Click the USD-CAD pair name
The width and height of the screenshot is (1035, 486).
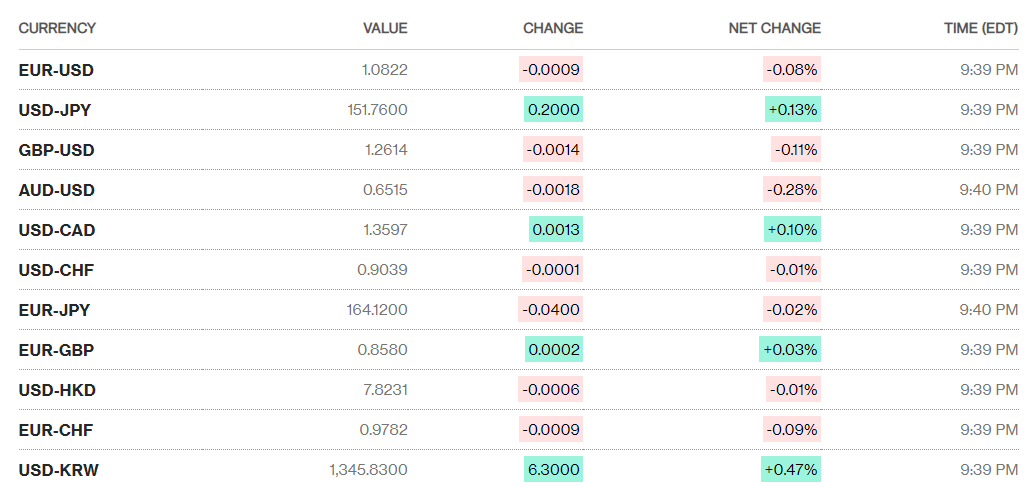click(57, 230)
